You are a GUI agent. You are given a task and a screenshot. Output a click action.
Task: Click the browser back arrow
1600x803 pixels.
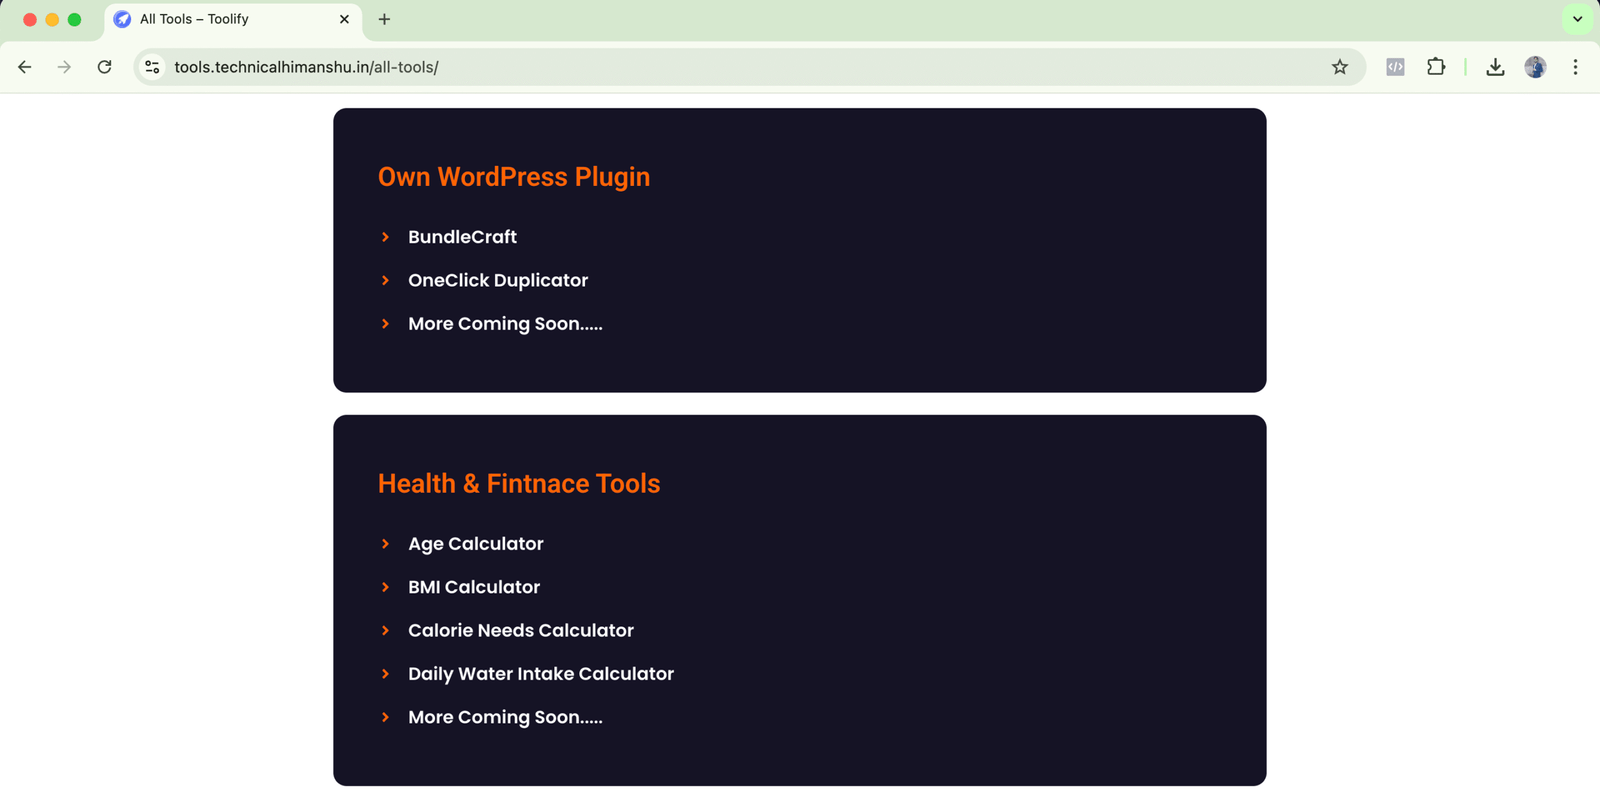pos(25,67)
